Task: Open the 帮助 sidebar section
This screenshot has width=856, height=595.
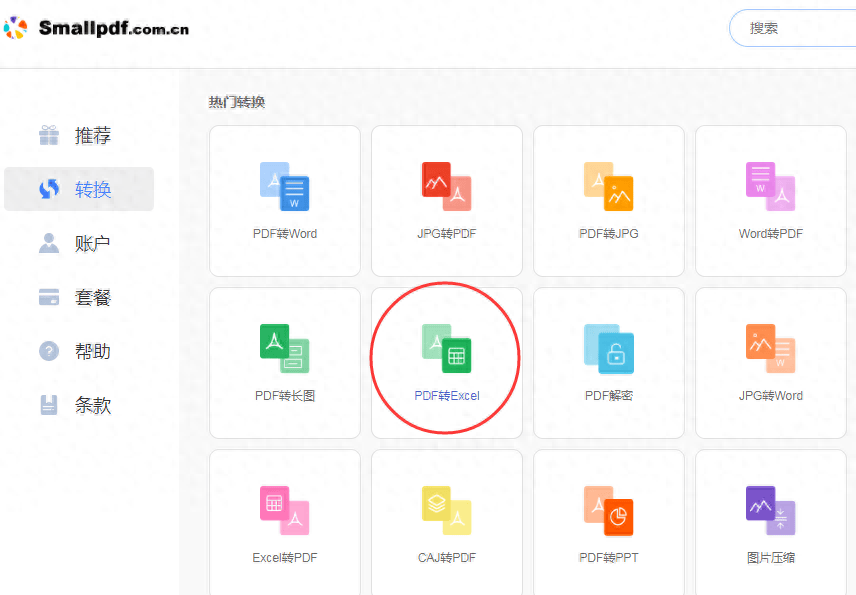Action: click(x=93, y=351)
